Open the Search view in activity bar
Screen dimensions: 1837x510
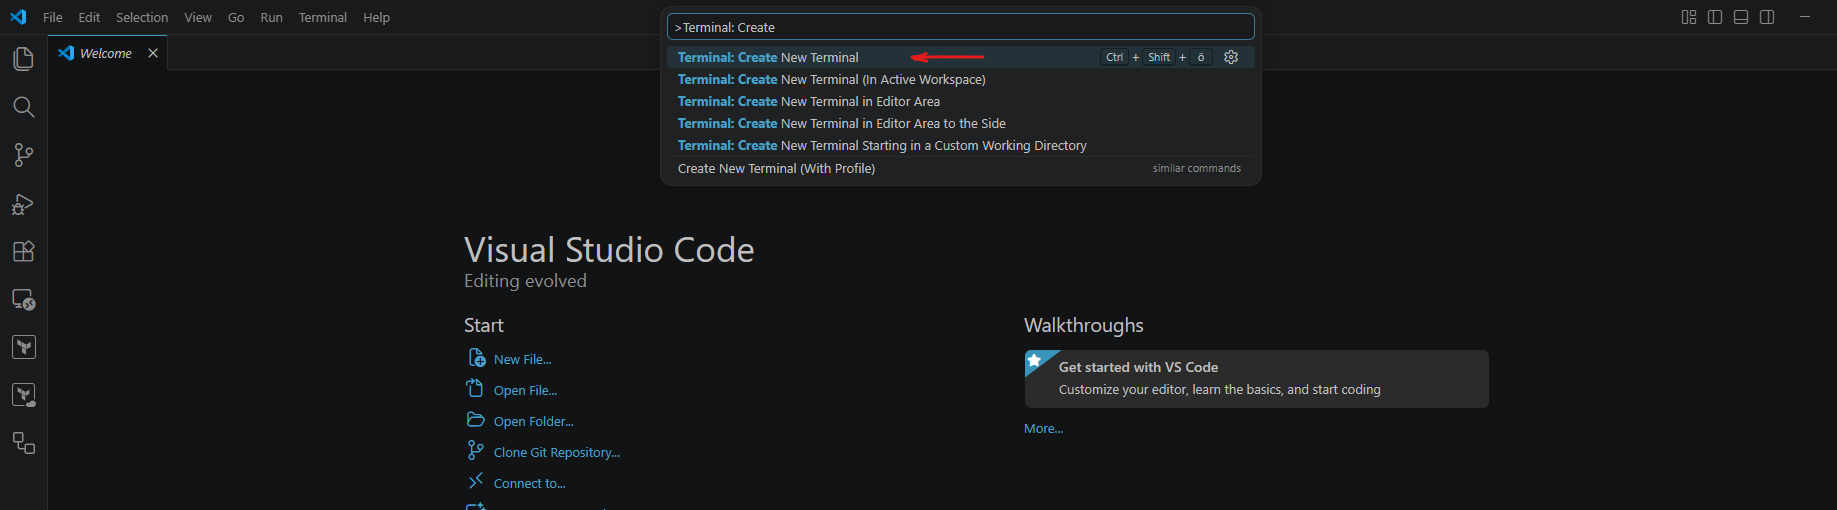(x=23, y=107)
